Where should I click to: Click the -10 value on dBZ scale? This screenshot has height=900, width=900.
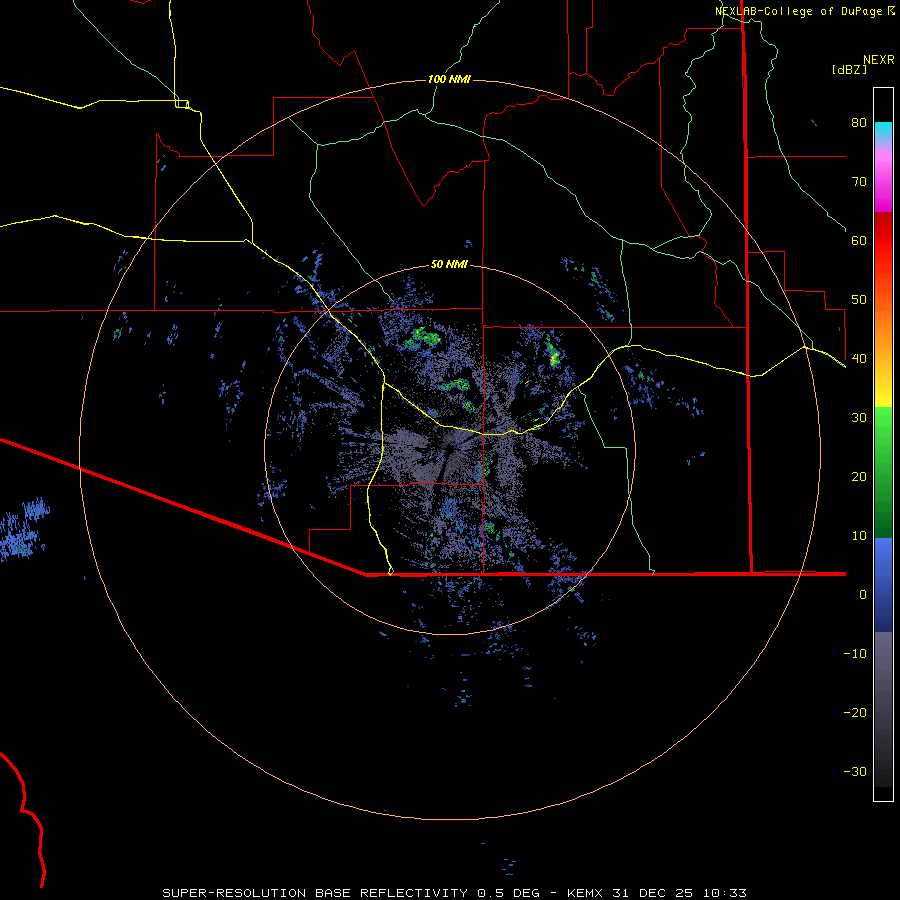point(855,653)
